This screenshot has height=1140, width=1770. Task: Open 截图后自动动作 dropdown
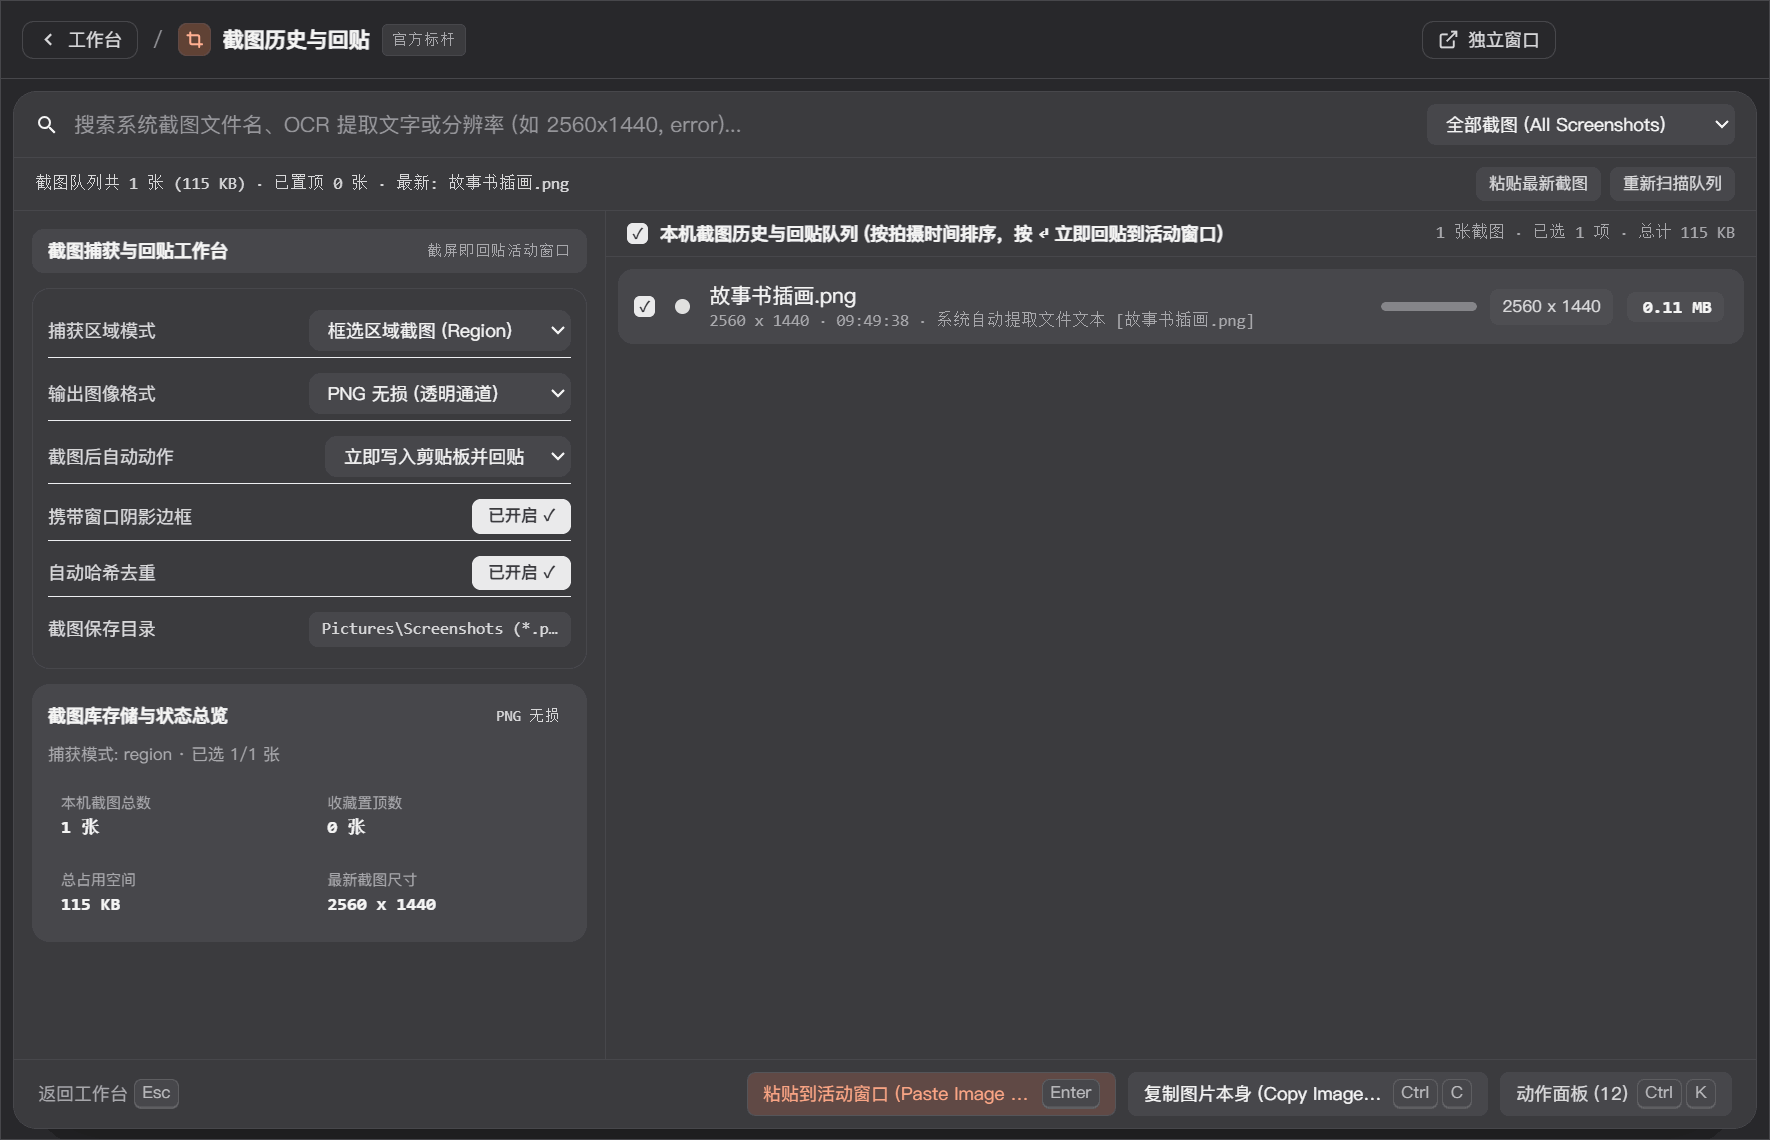click(x=448, y=457)
